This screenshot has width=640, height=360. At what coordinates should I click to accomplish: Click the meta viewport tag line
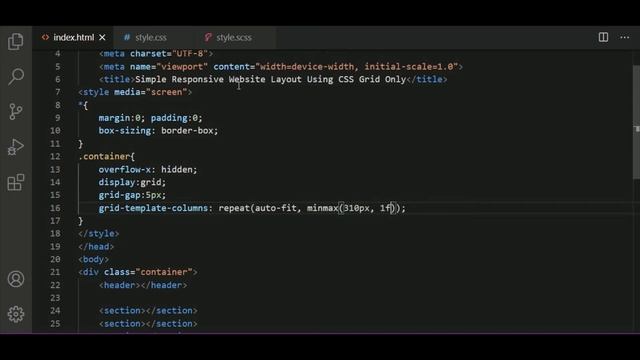tap(281, 67)
